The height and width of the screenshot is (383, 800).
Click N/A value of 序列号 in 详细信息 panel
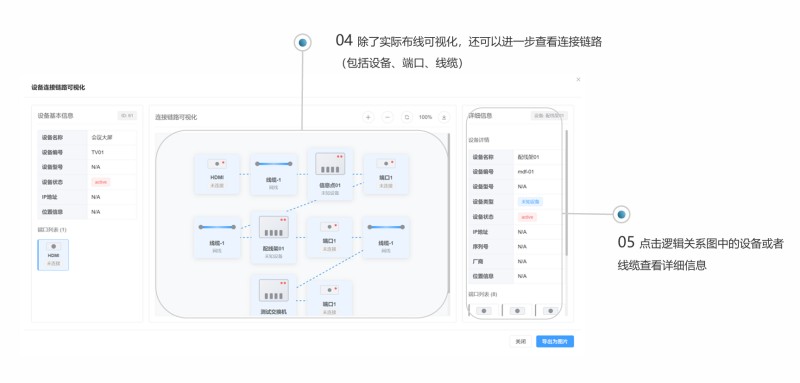point(522,246)
